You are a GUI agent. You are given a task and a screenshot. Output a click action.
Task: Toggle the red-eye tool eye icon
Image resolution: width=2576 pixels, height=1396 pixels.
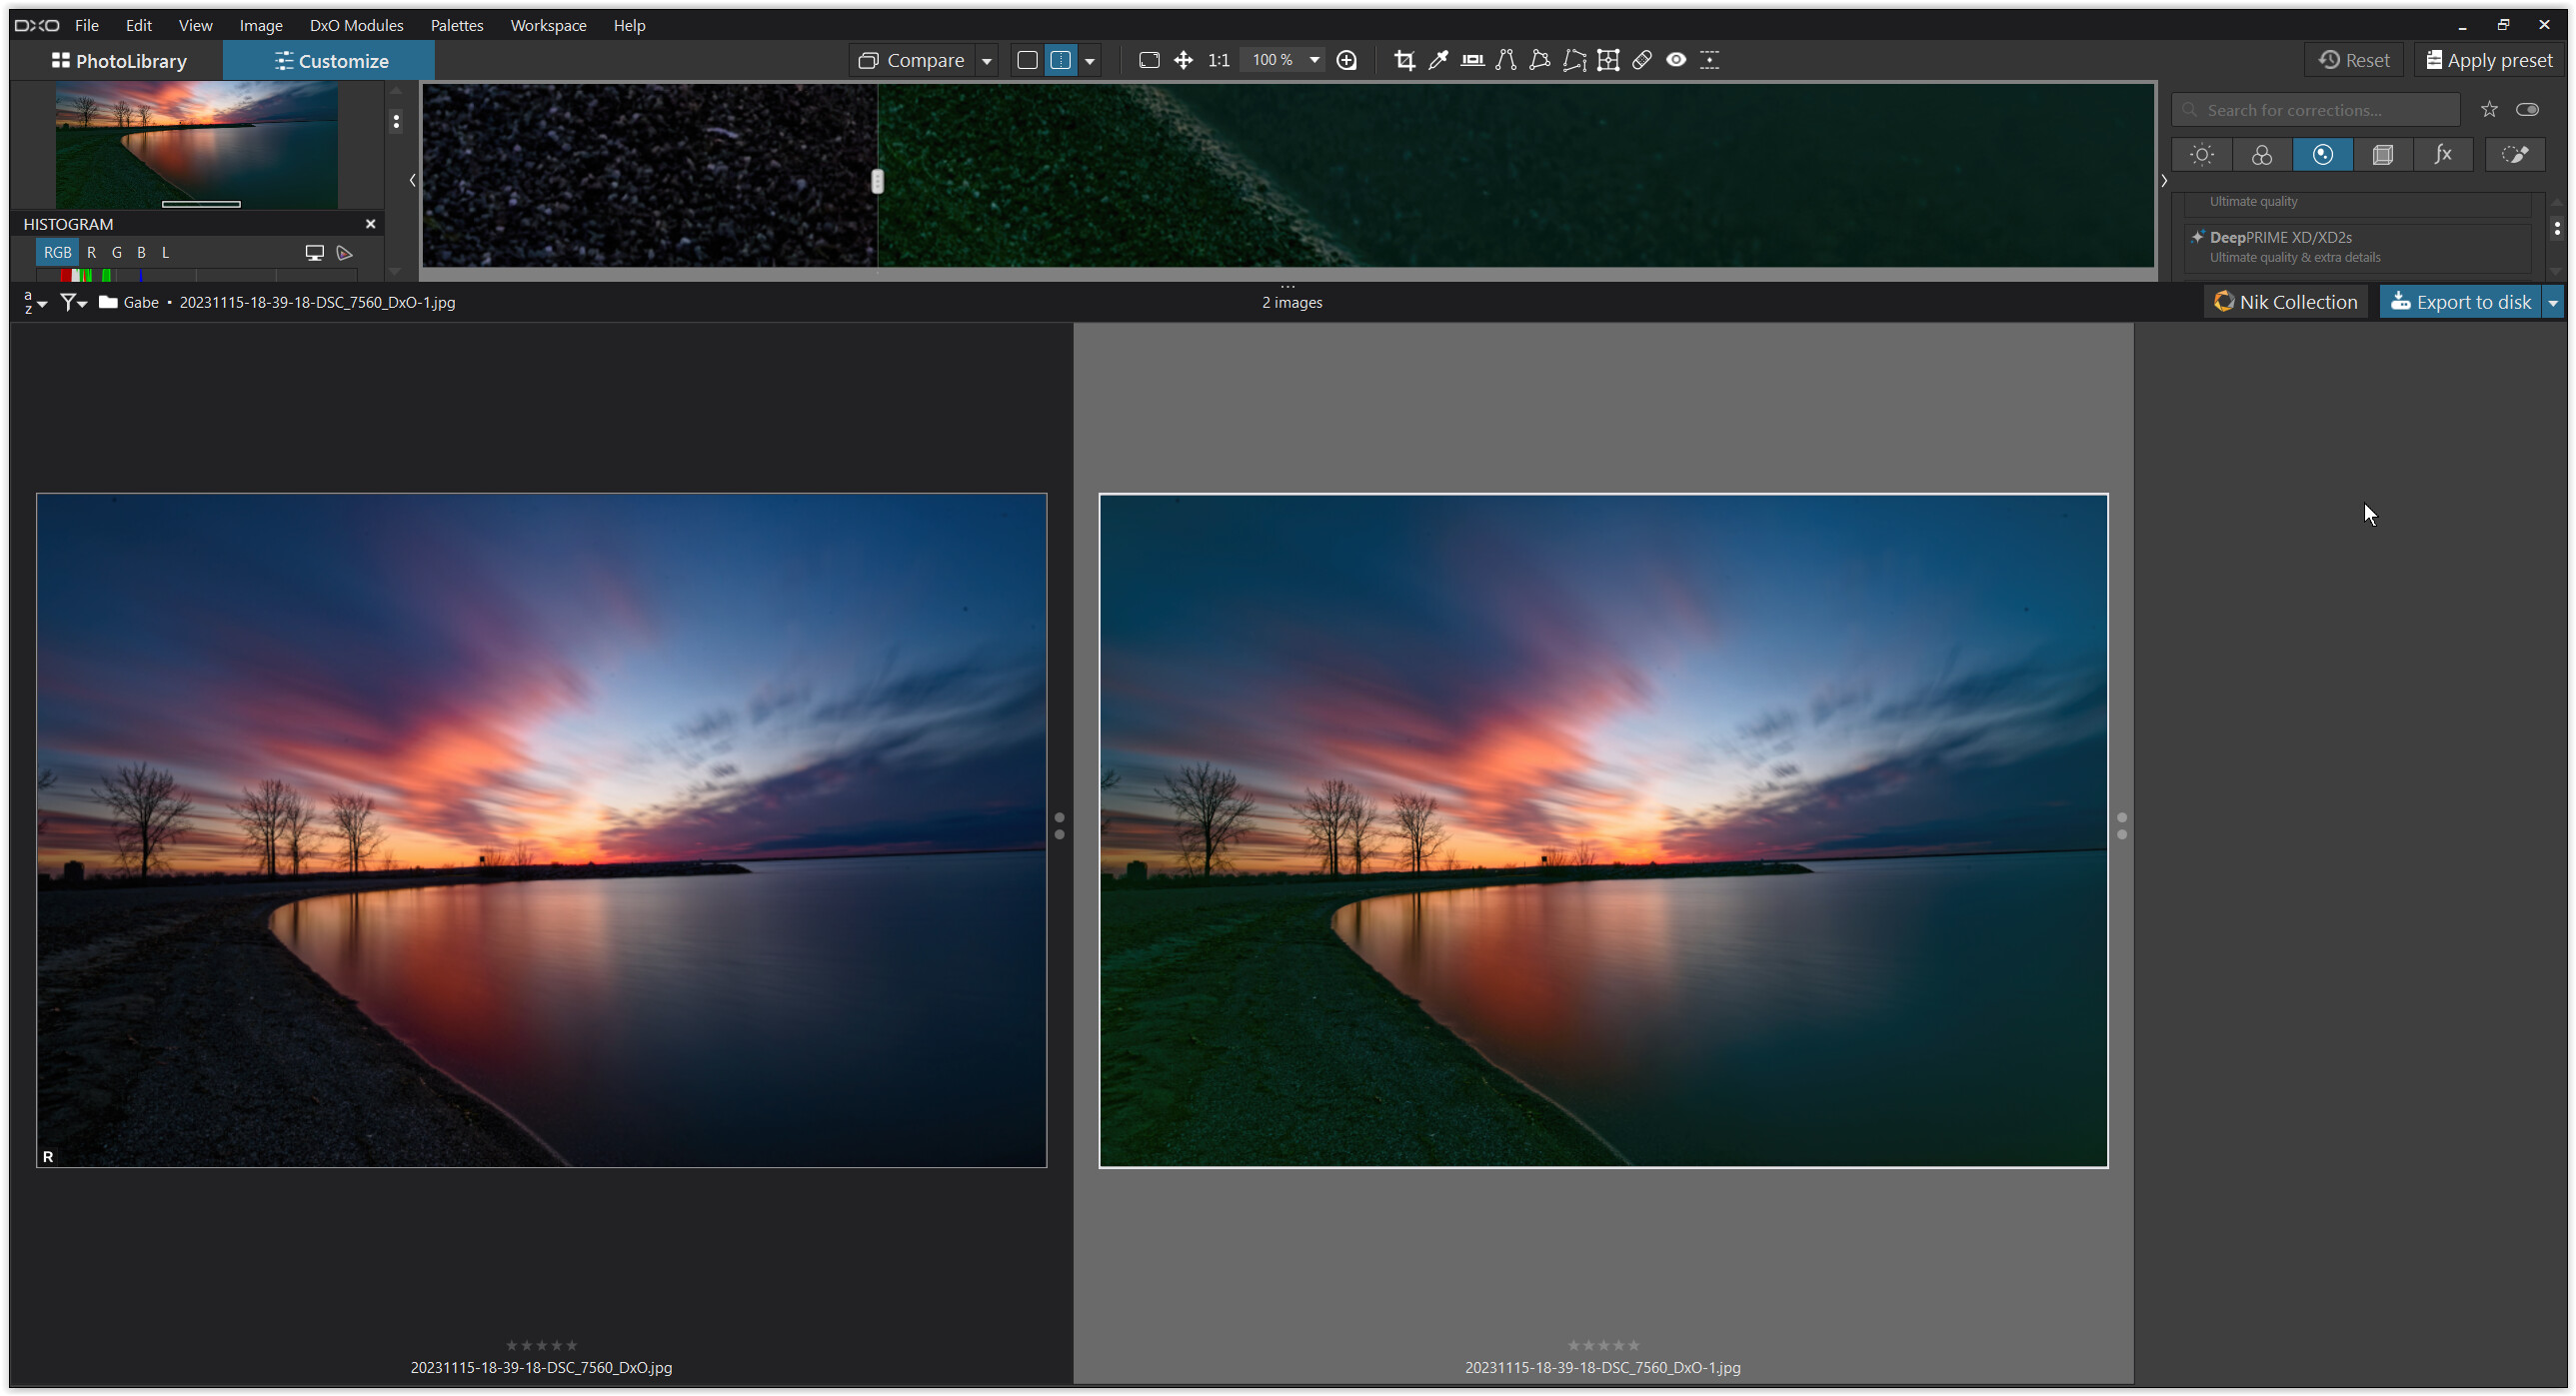[1676, 60]
